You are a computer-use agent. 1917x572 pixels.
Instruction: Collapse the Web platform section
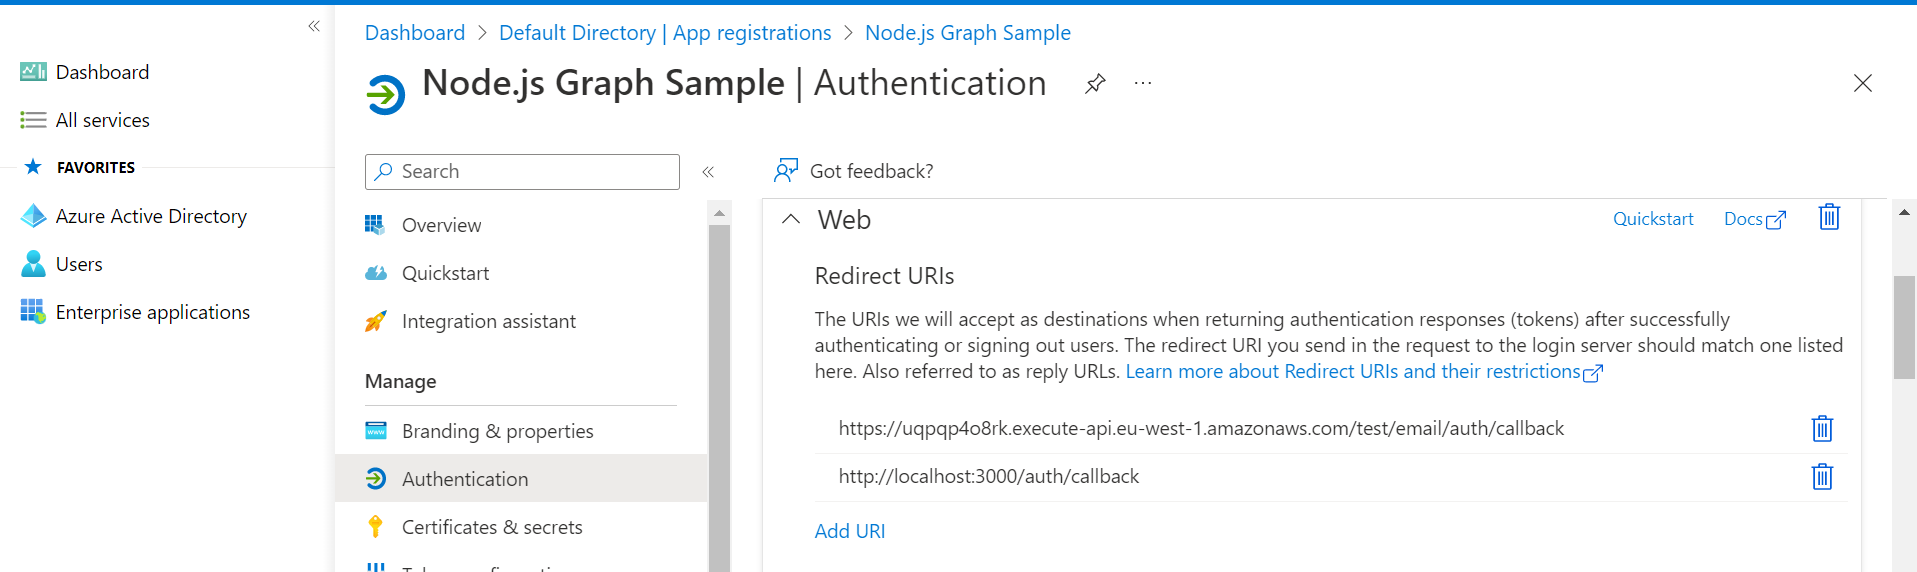[791, 219]
